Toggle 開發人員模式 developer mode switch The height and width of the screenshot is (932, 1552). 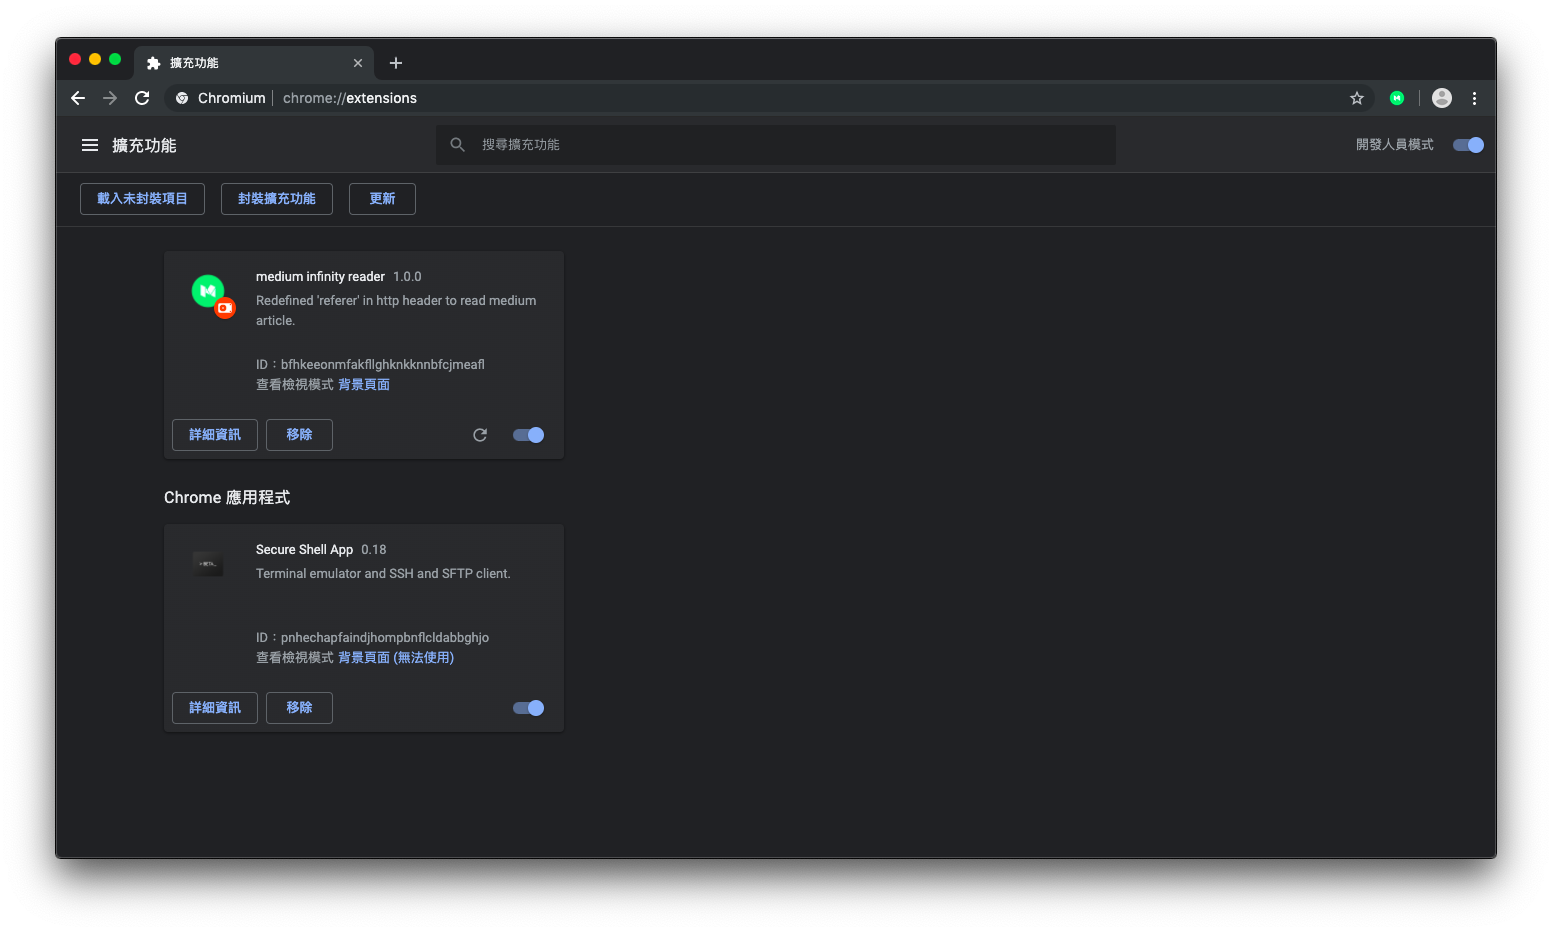click(x=1468, y=145)
